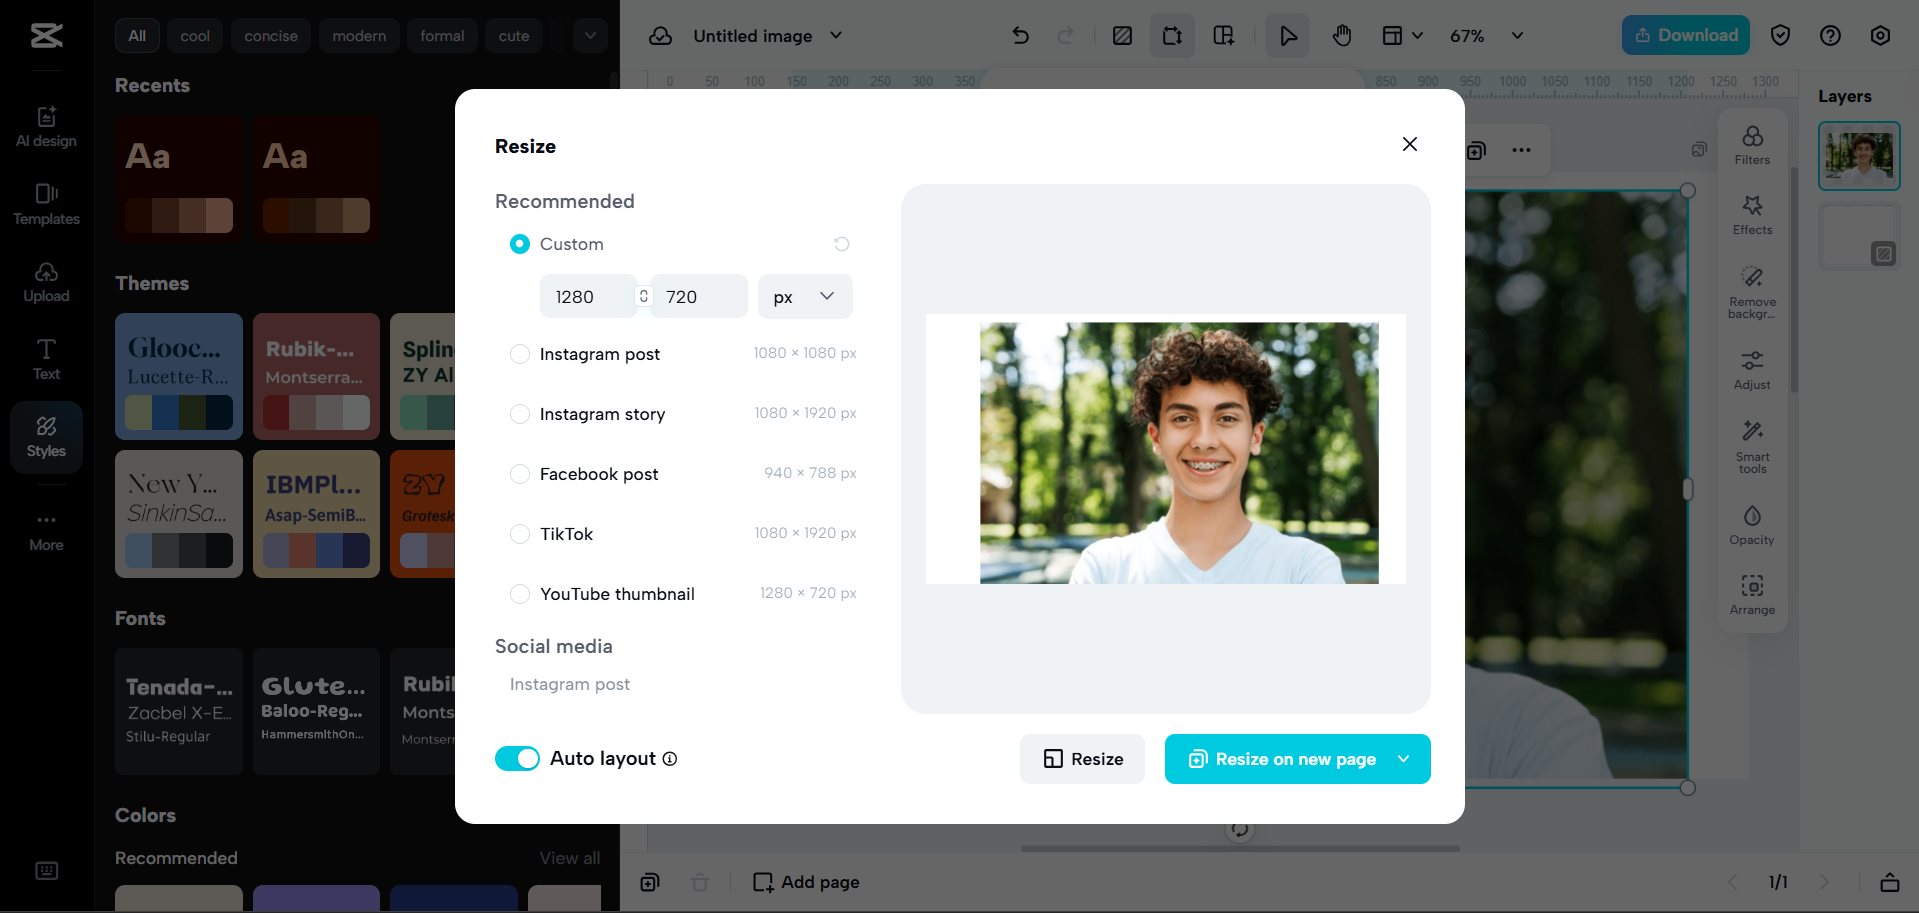The image size is (1919, 913).
Task: Select the concise style filter tab
Action: click(x=271, y=36)
